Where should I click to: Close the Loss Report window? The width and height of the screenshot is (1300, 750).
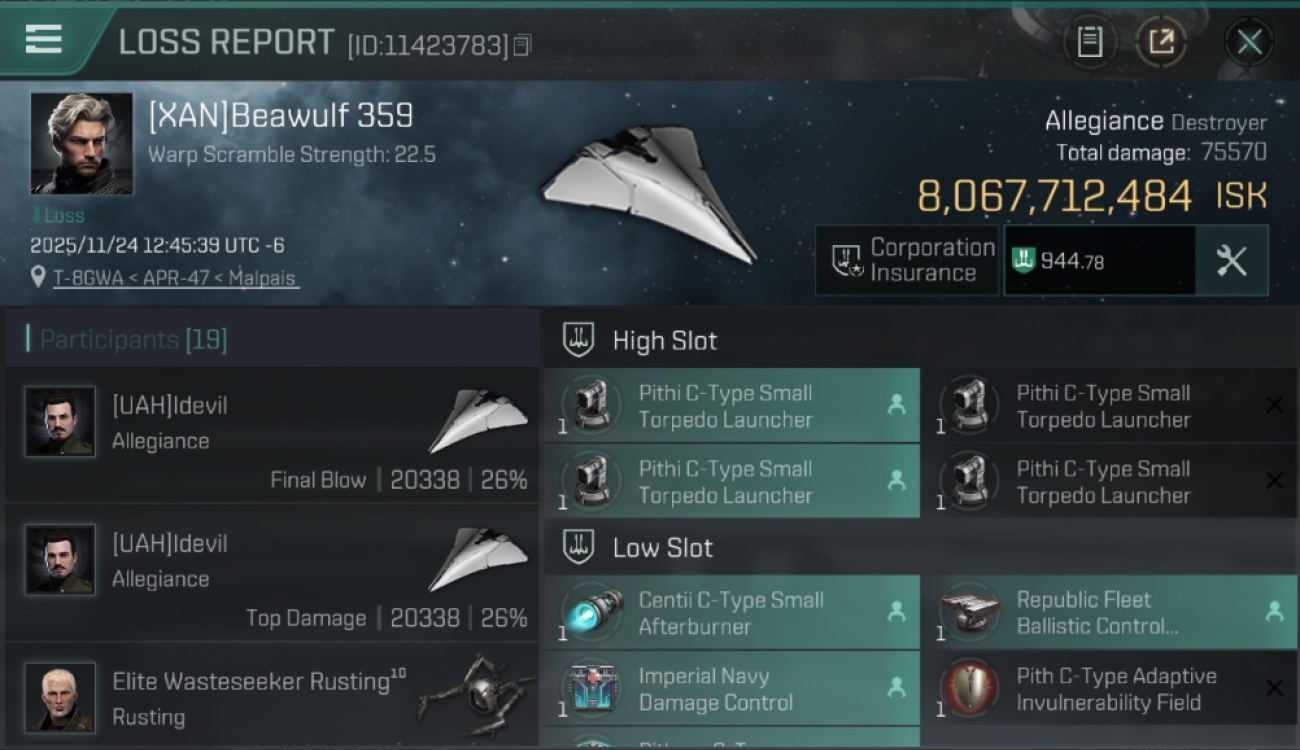(1249, 42)
